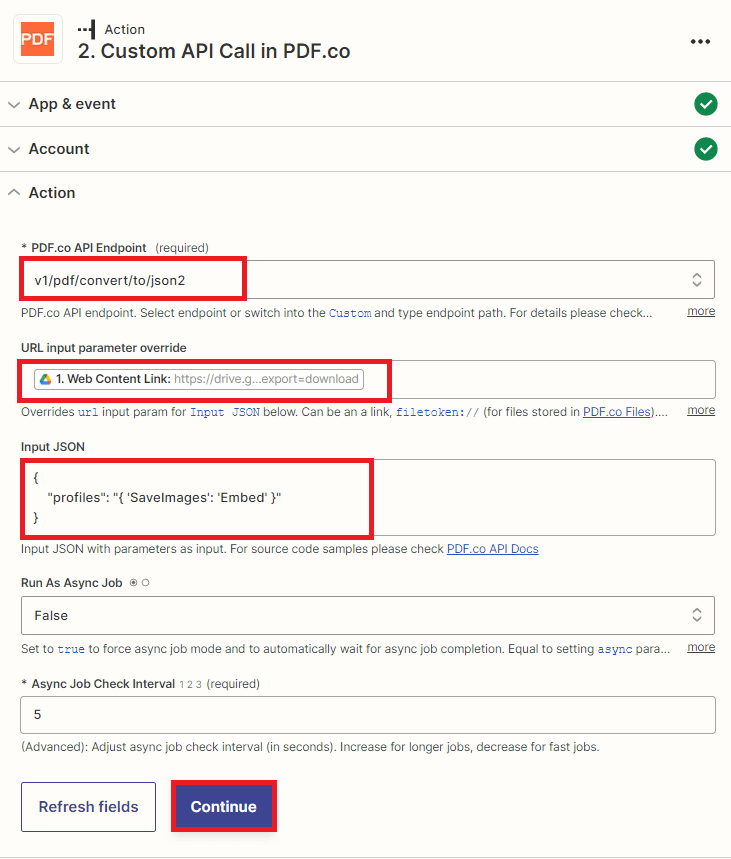Click the Google Drive icon in Web Content Link pill
The image size is (731, 859).
coord(44,380)
